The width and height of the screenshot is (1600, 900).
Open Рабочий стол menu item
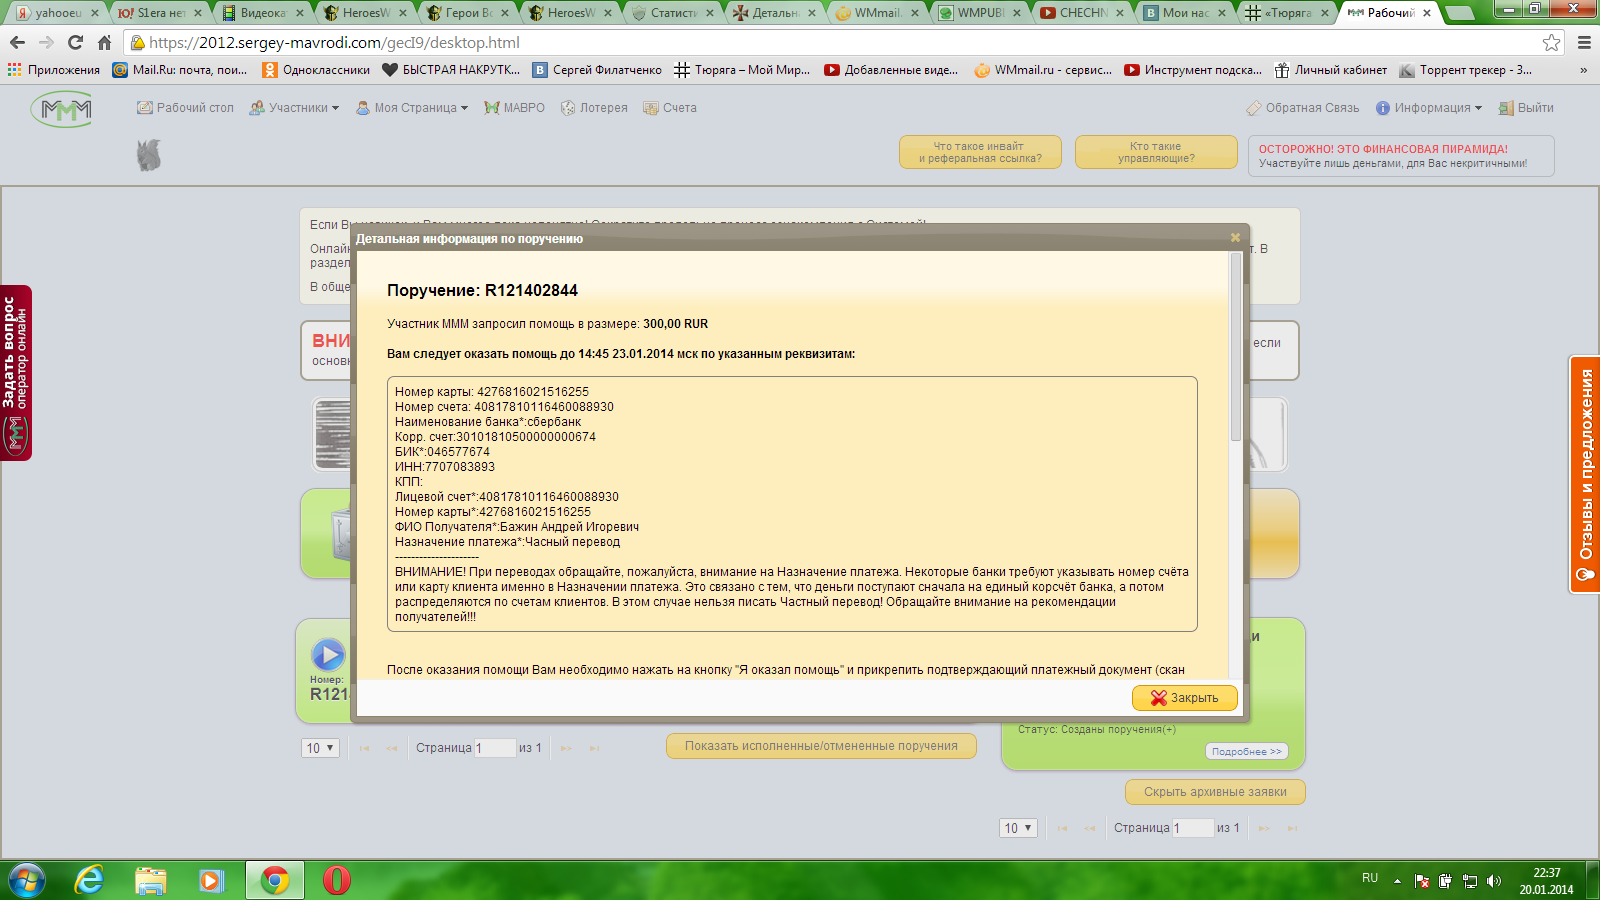(186, 108)
